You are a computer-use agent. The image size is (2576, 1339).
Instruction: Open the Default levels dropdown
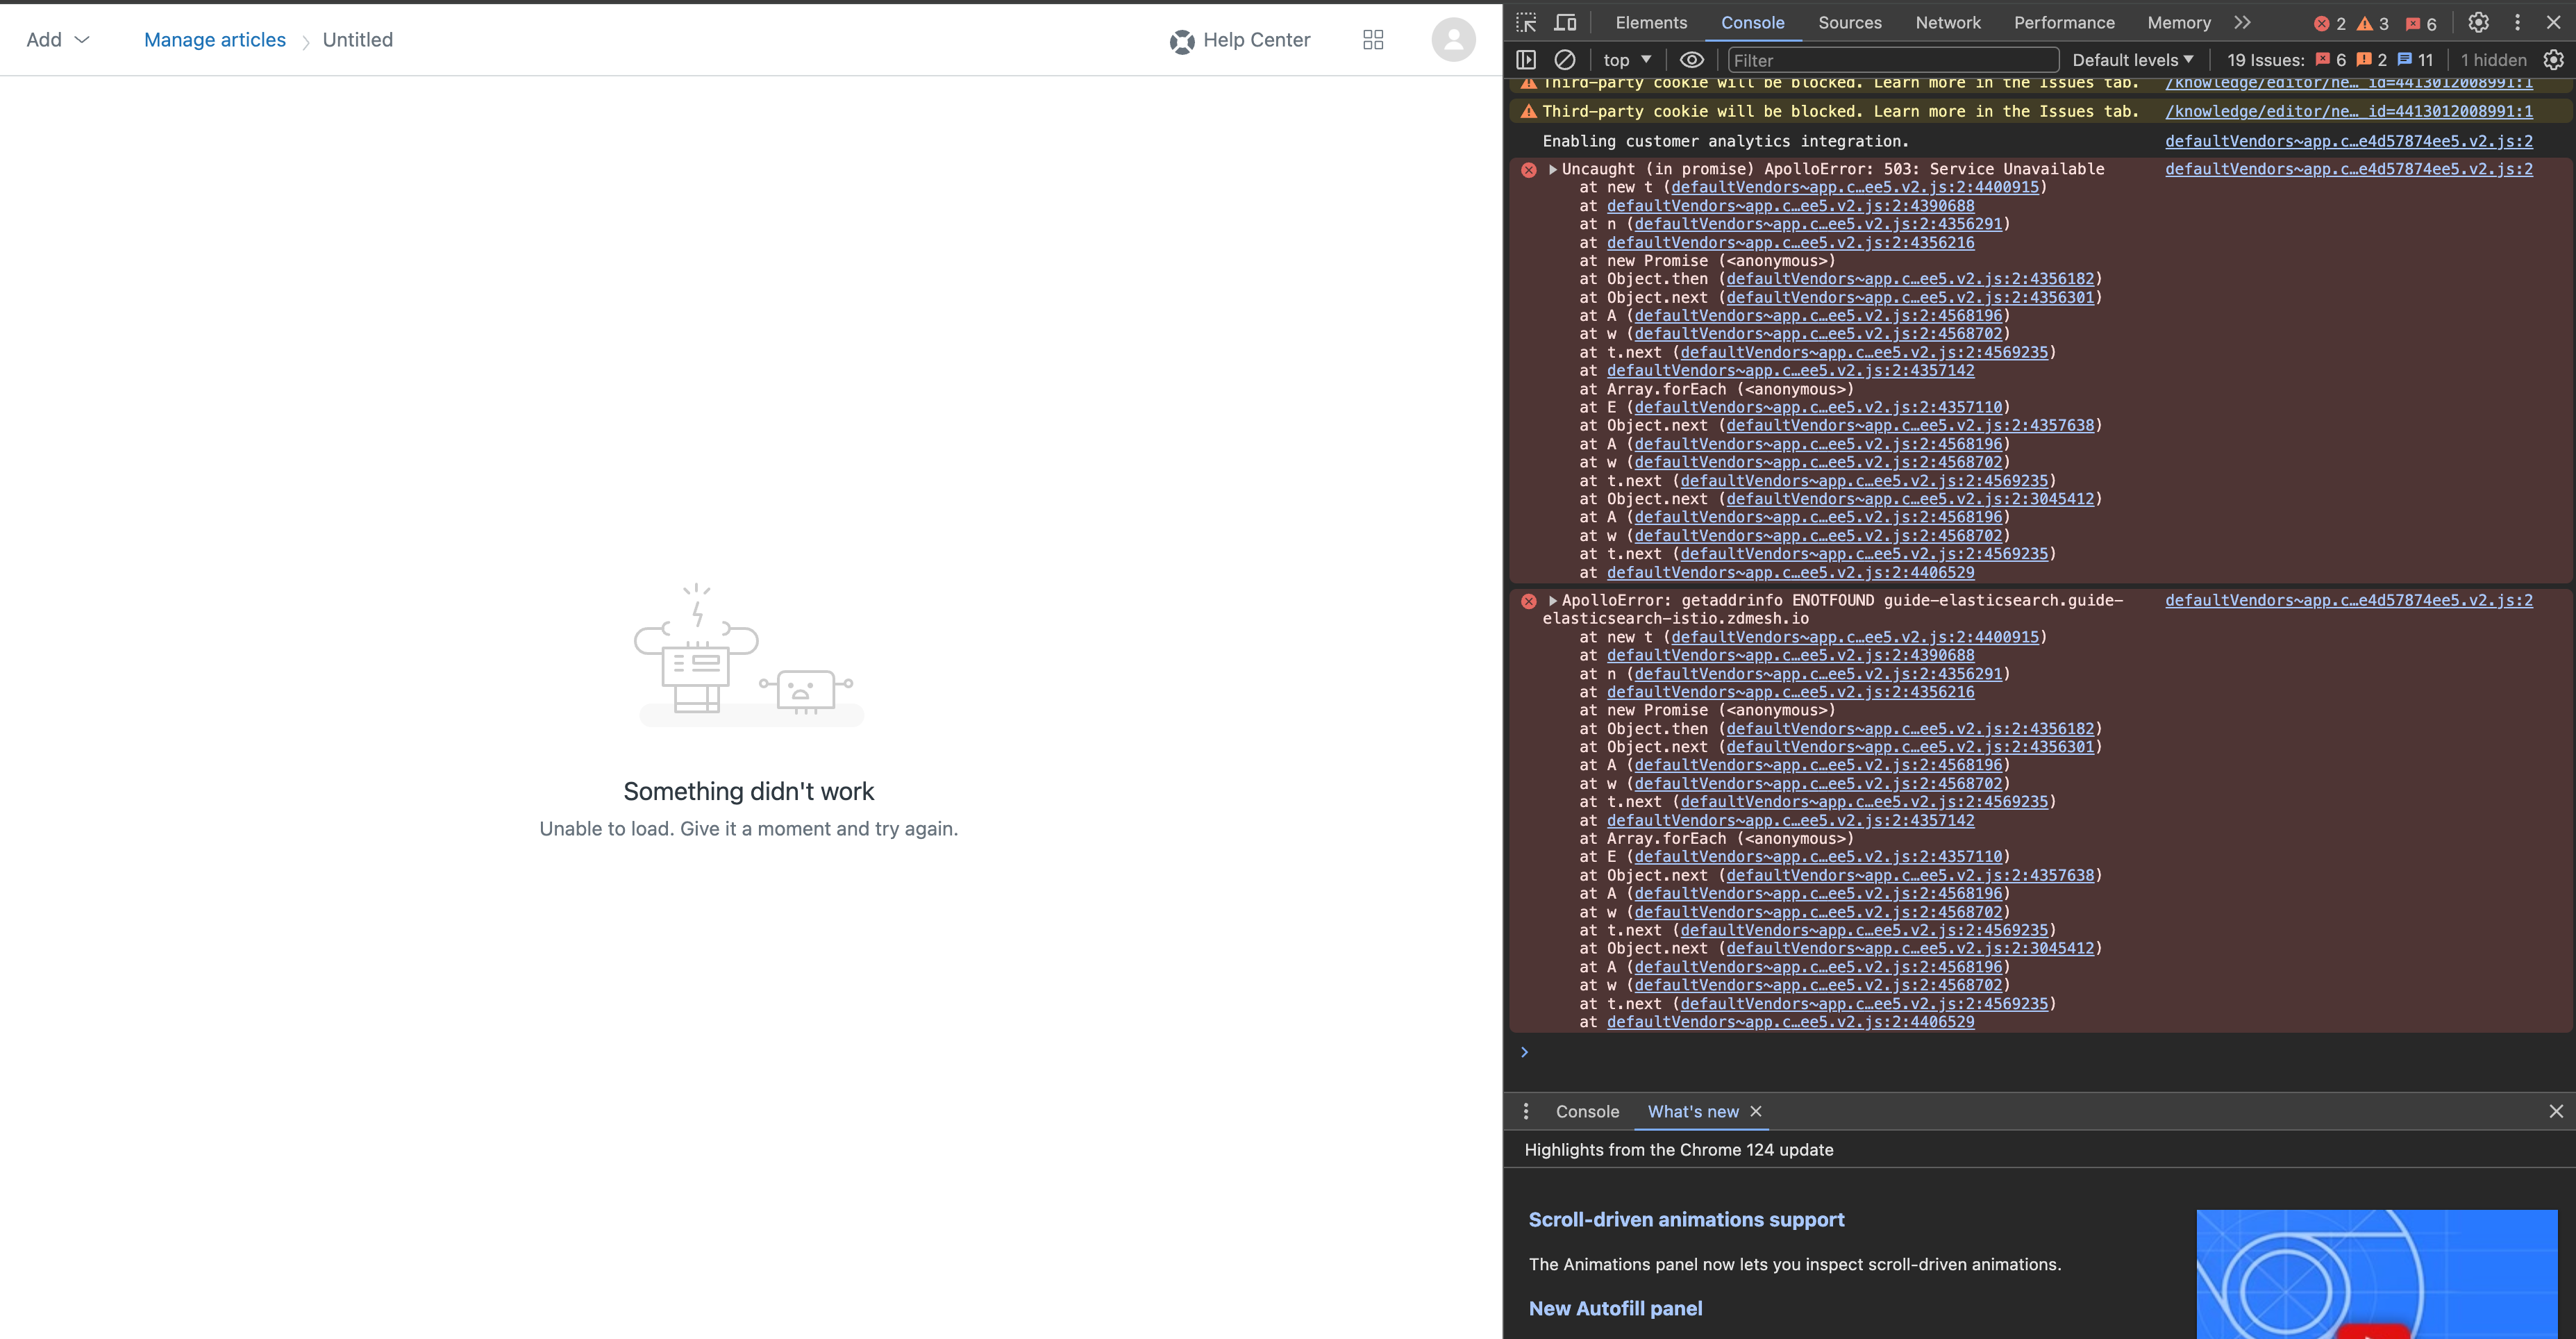(x=2132, y=60)
